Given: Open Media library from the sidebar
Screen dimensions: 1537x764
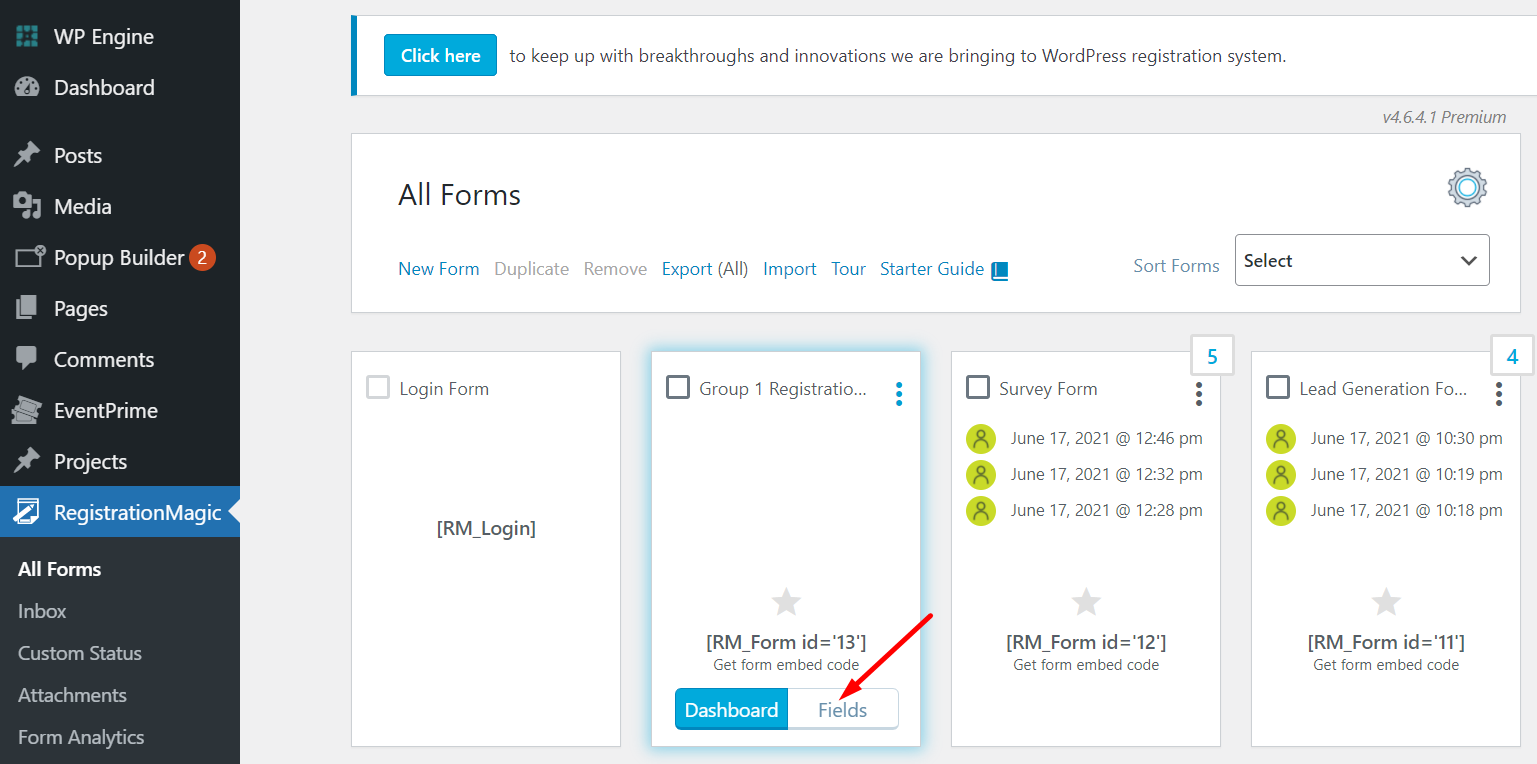Looking at the screenshot, I should pyautogui.click(x=84, y=206).
